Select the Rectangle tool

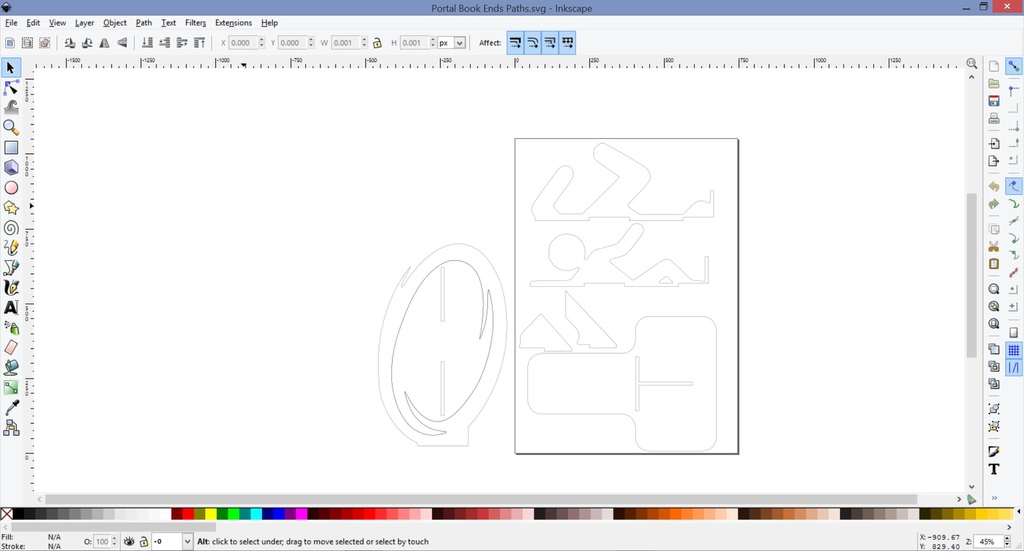click(11, 147)
